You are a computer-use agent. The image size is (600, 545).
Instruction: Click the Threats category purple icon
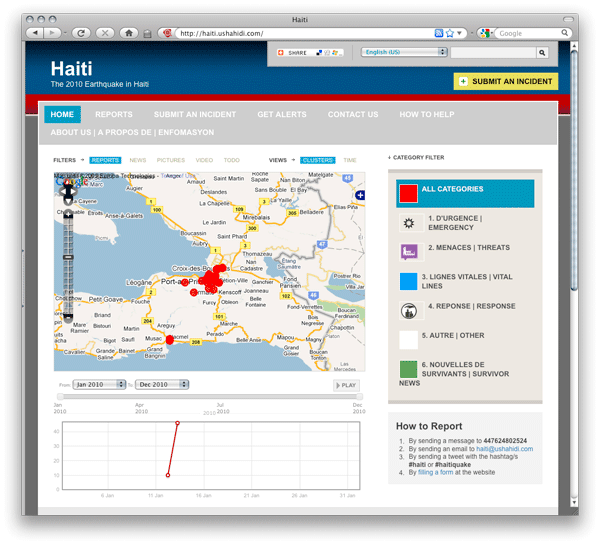tap(409, 252)
